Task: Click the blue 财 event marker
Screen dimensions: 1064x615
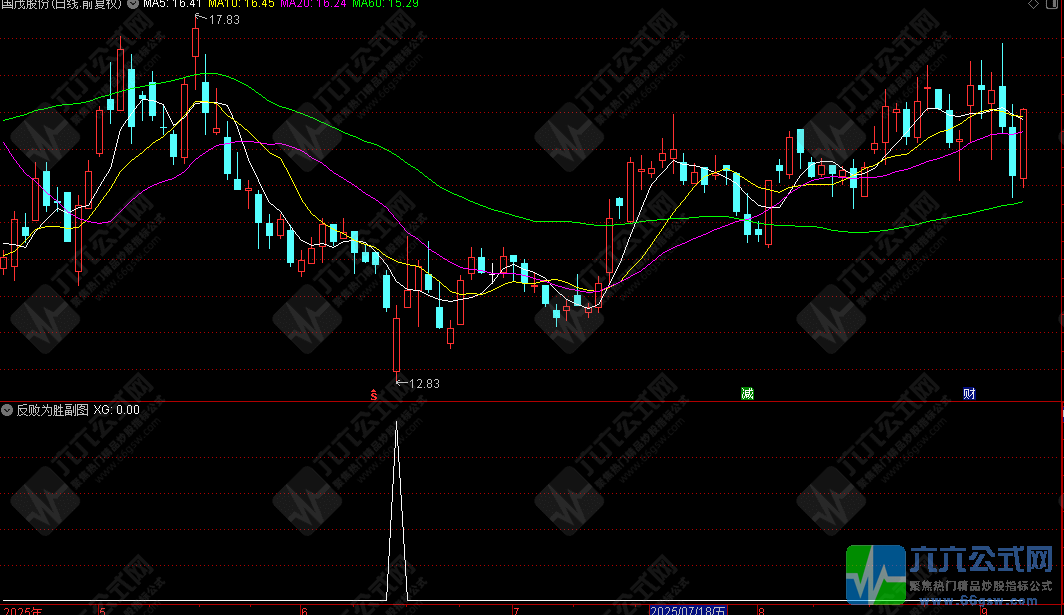Action: (x=969, y=393)
